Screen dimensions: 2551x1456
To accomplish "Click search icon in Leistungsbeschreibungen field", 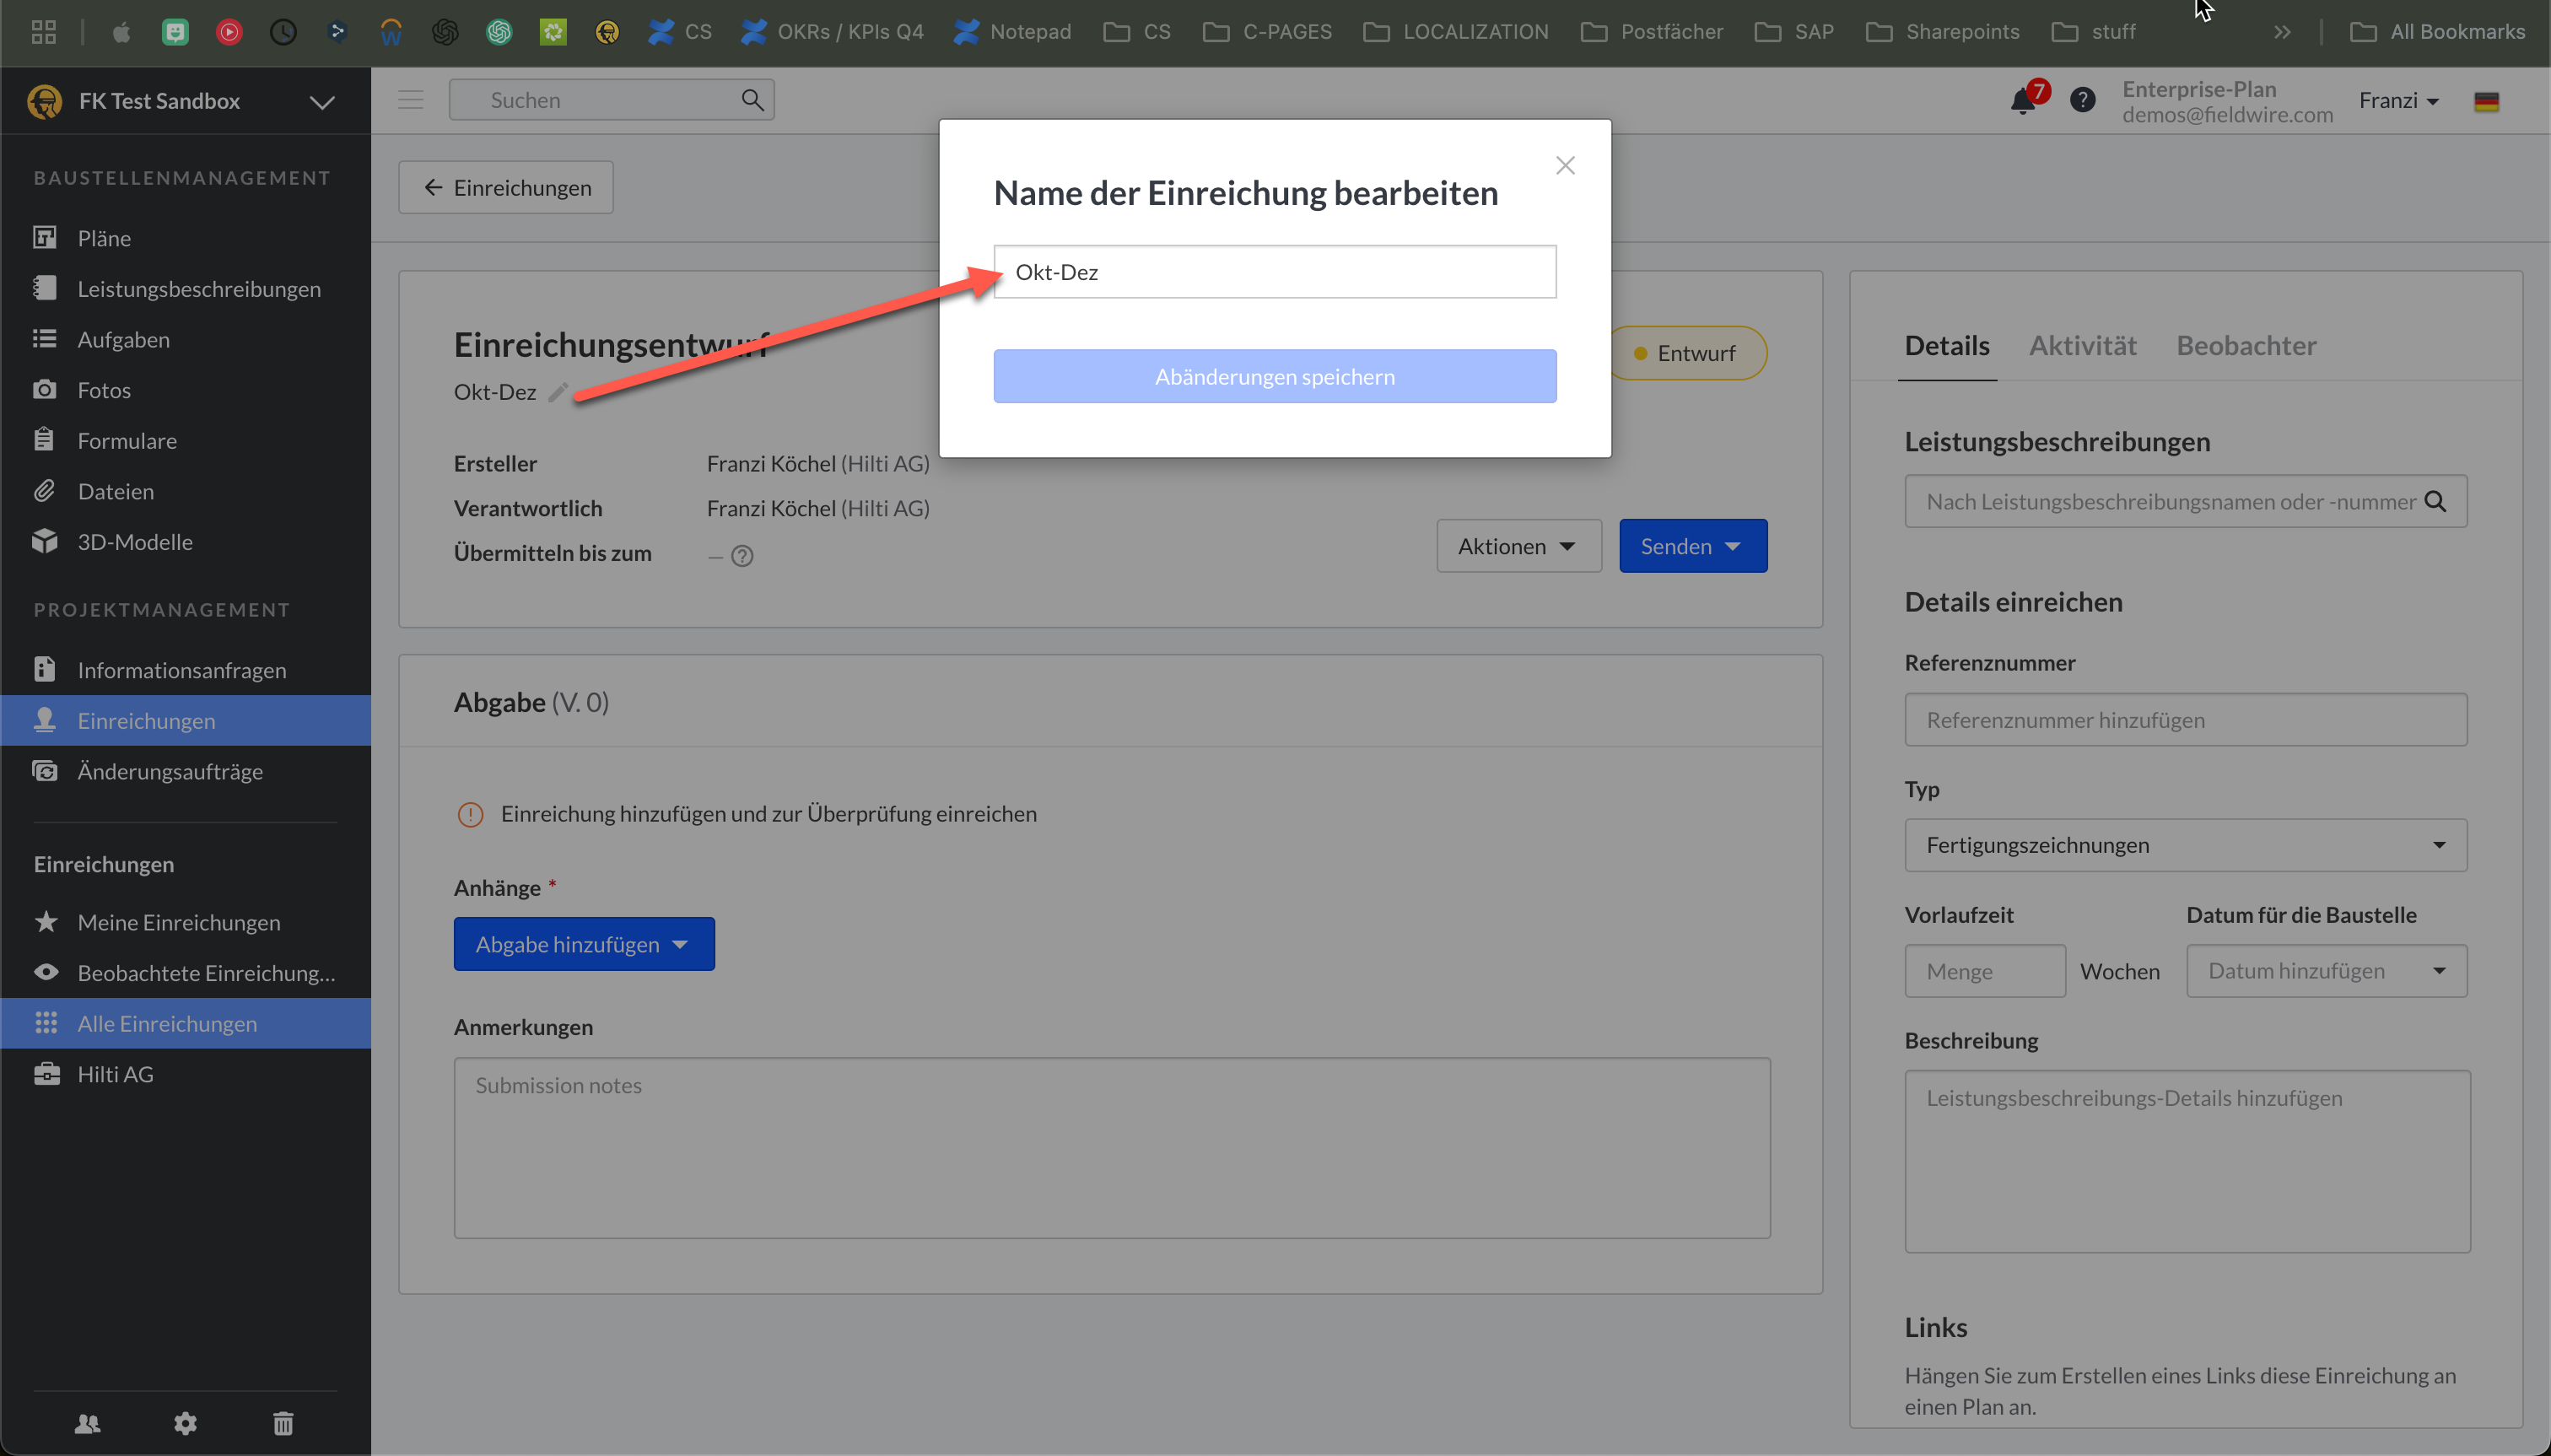I will tap(2436, 501).
